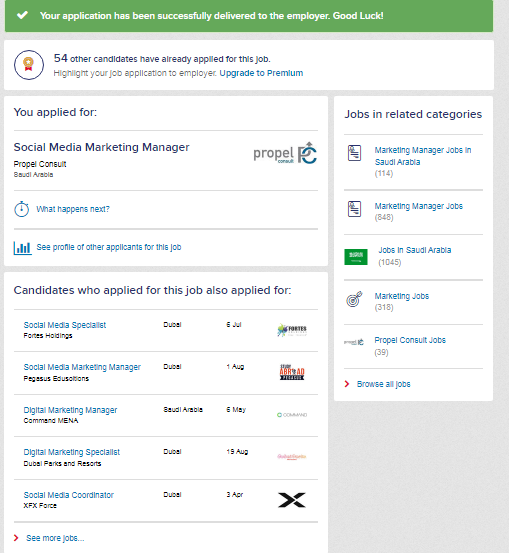Click the Pegasus Edusoltions logo
This screenshot has width=509, height=553.
pyautogui.click(x=292, y=372)
